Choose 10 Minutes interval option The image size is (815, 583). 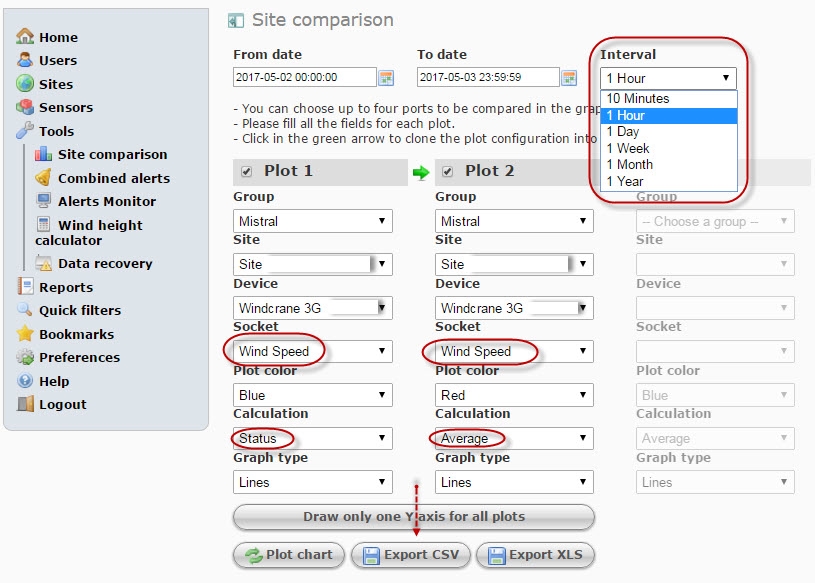click(x=668, y=99)
